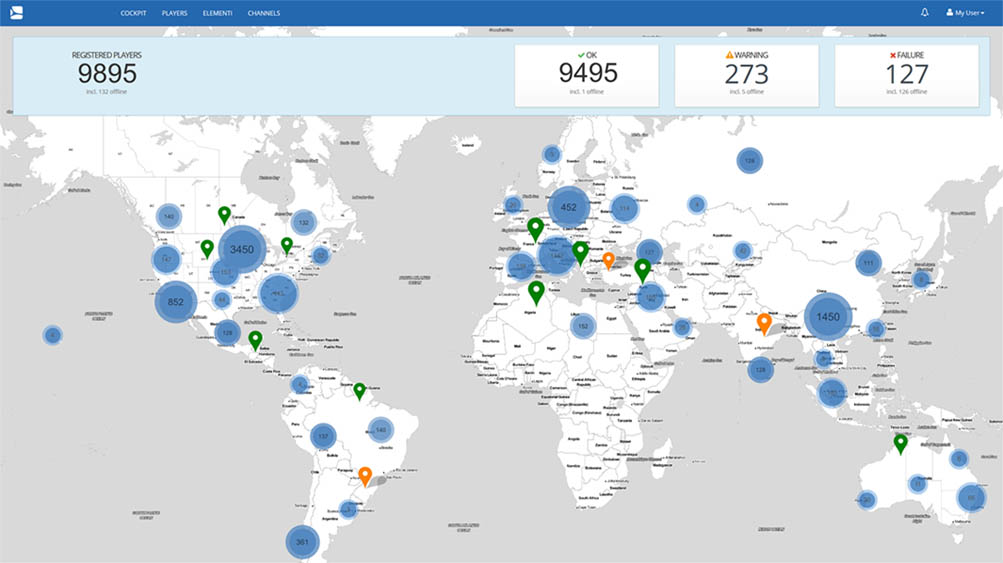Expand the 1450 cluster over China
This screenshot has height=563, width=1003.
point(828,317)
